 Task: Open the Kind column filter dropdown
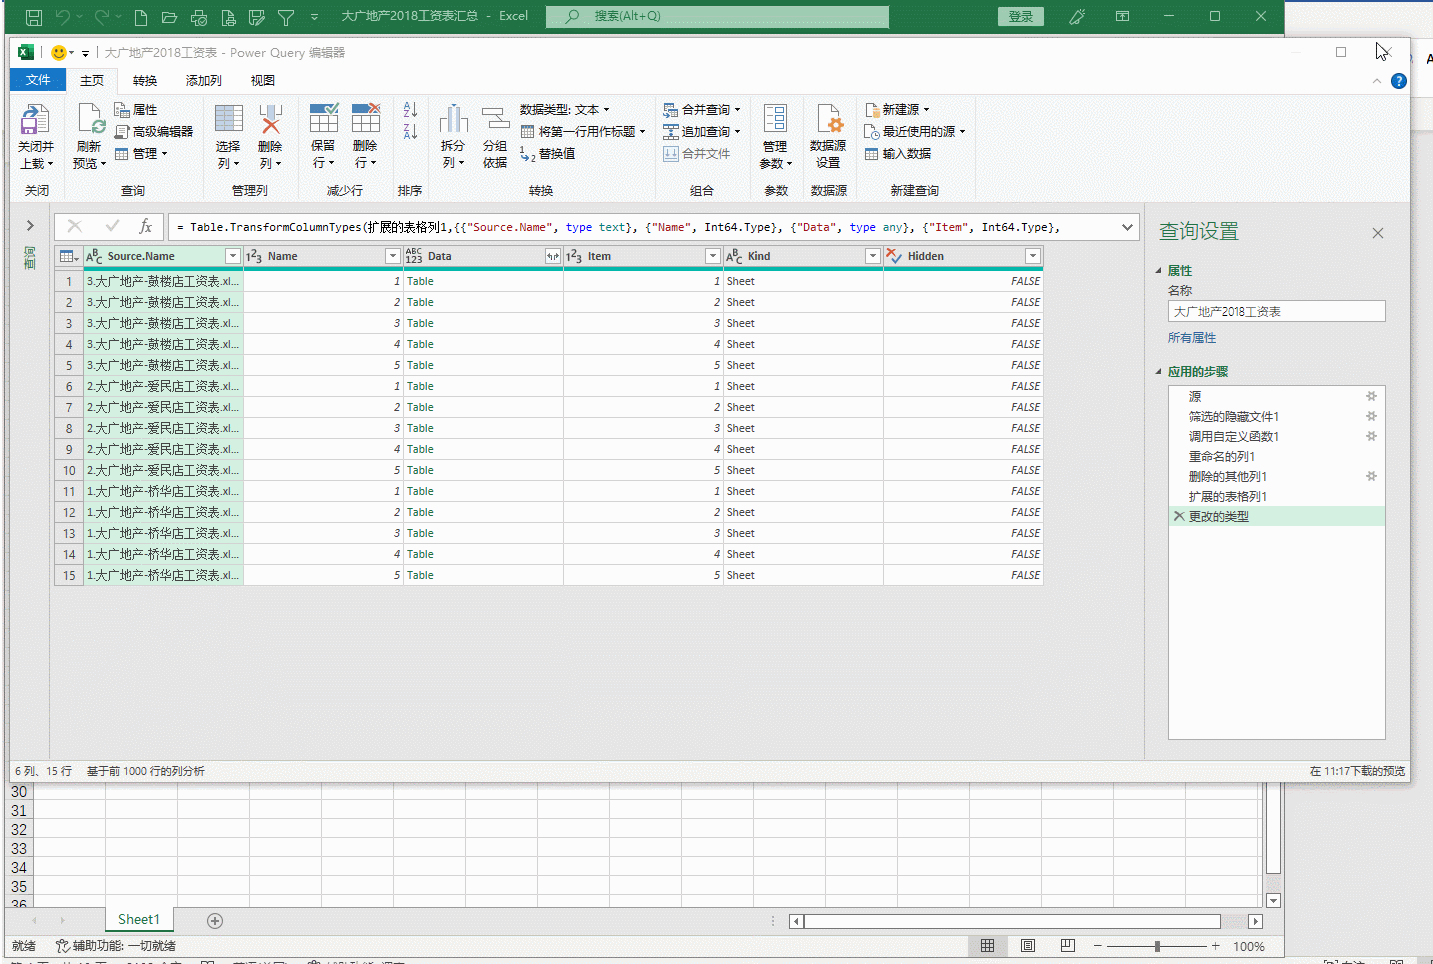coord(872,257)
